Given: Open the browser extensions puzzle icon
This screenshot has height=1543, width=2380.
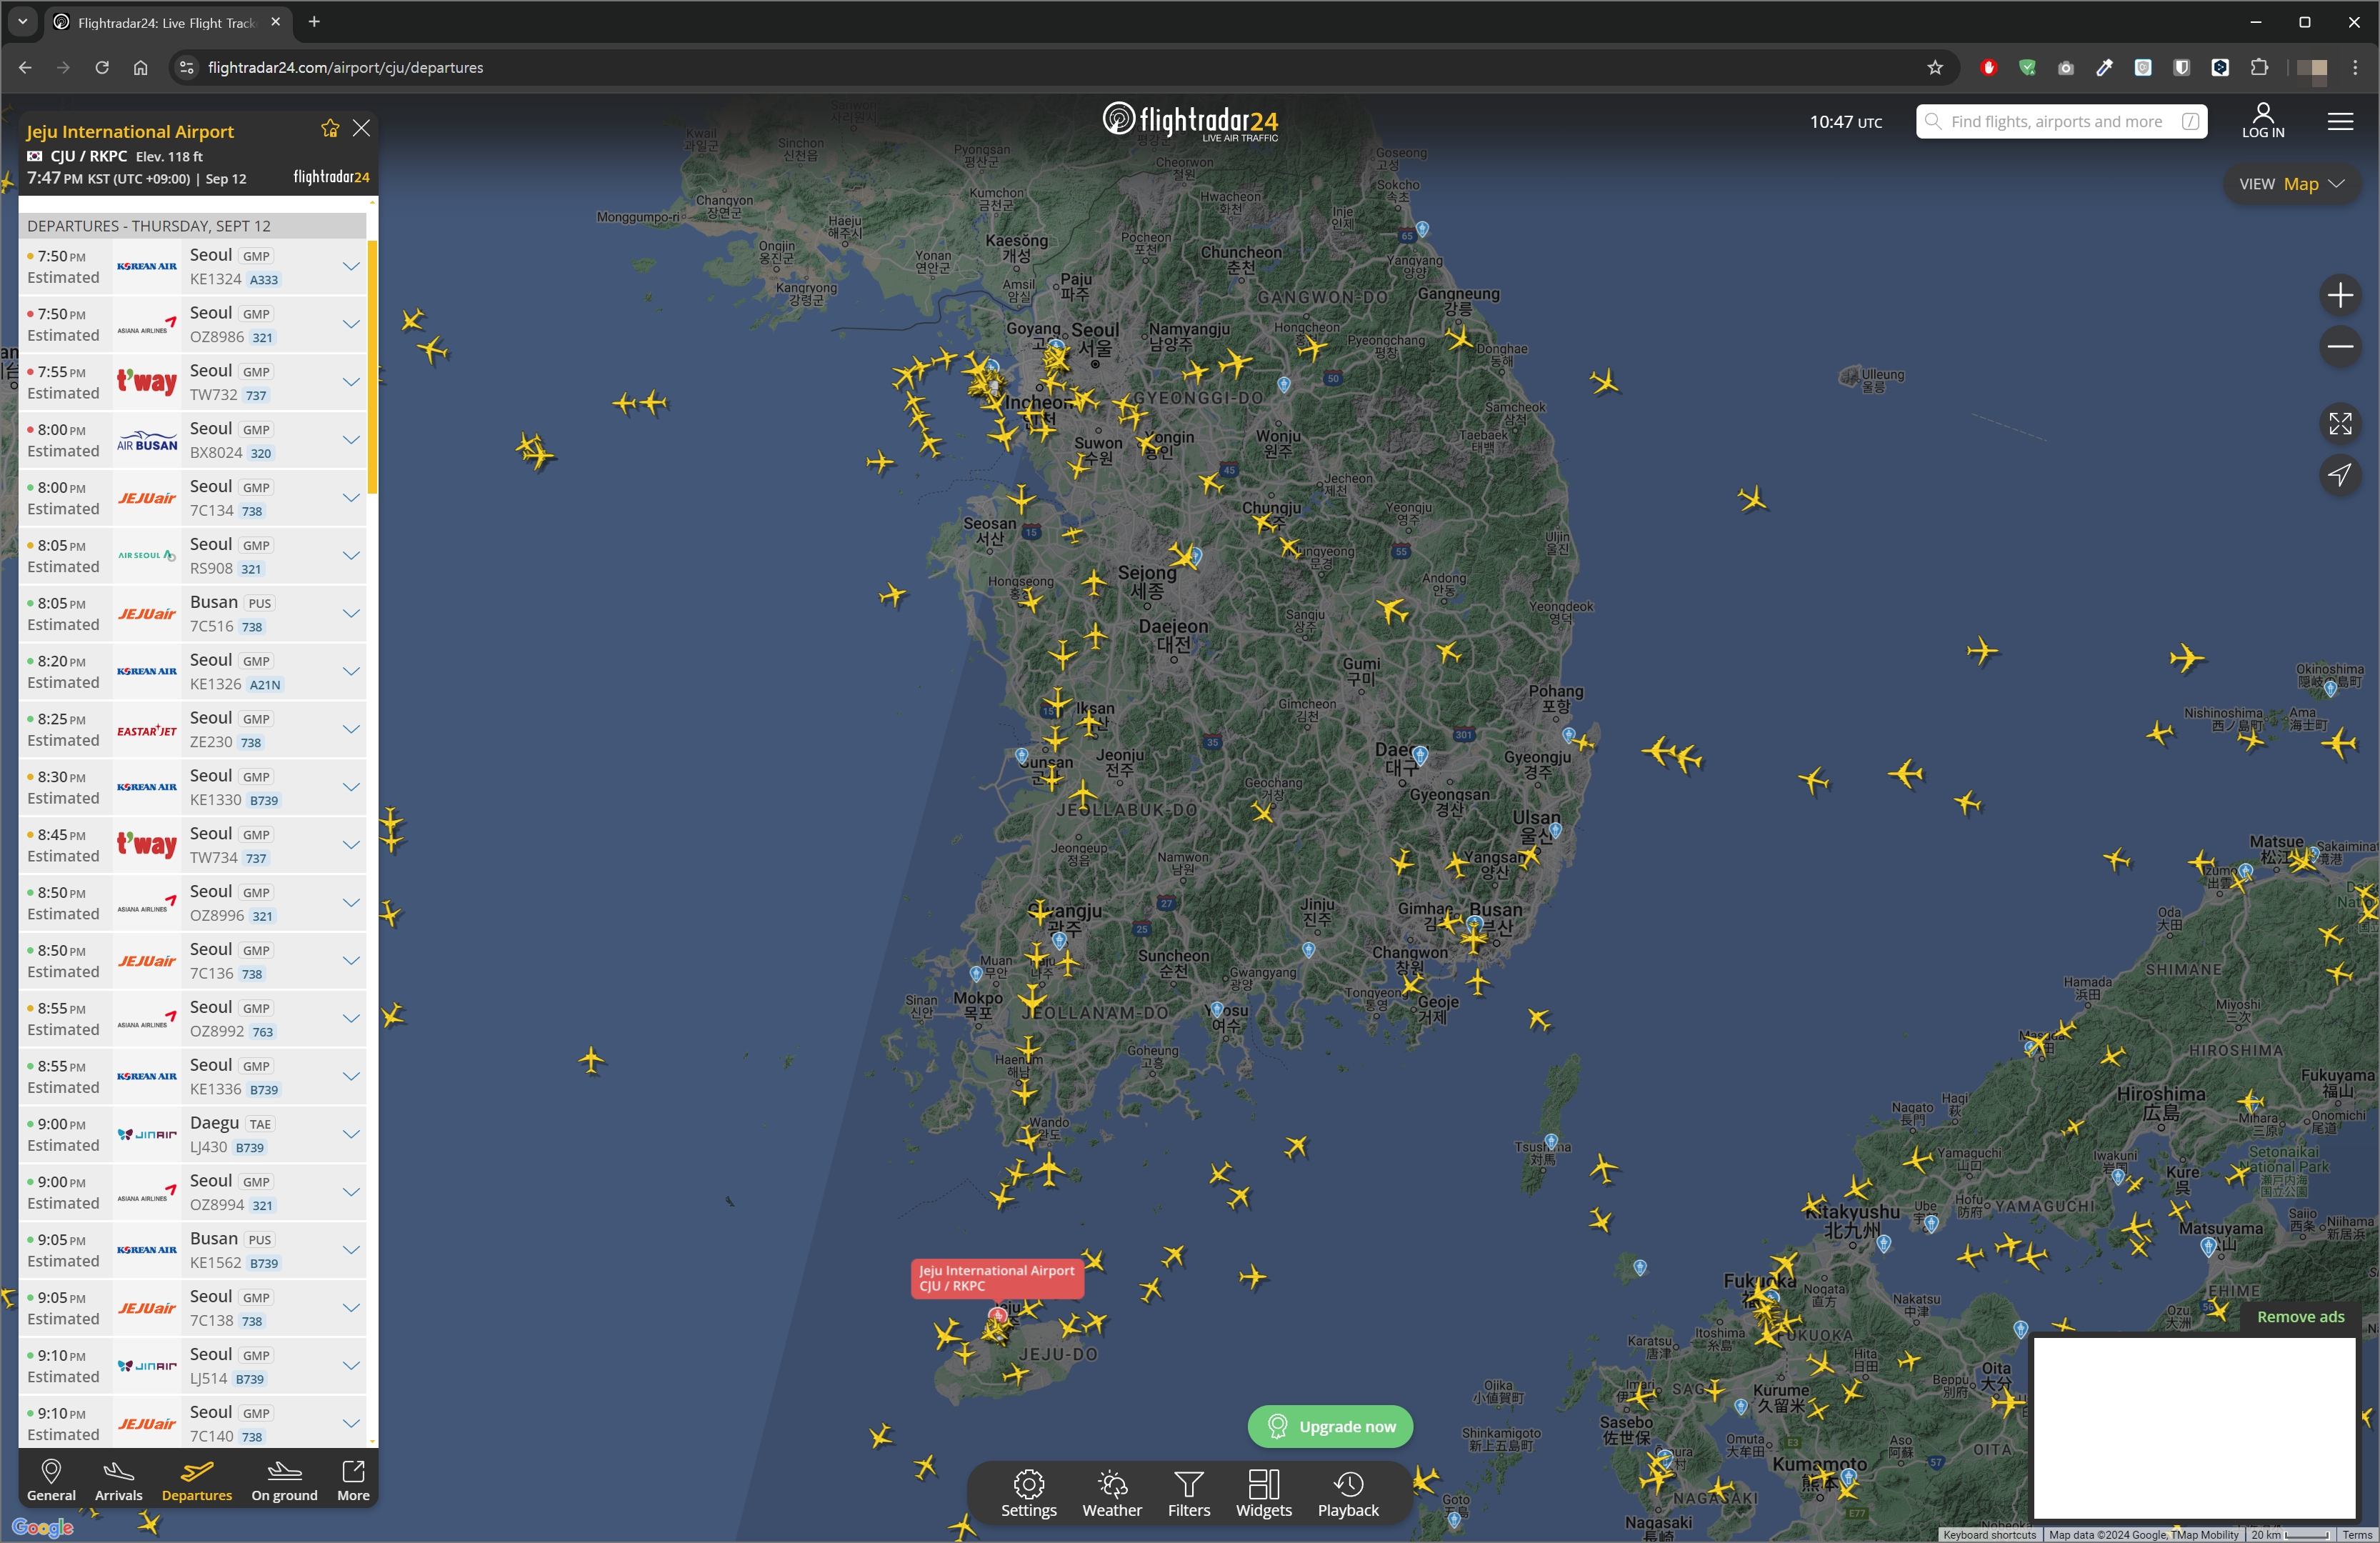Looking at the screenshot, I should 2258,68.
